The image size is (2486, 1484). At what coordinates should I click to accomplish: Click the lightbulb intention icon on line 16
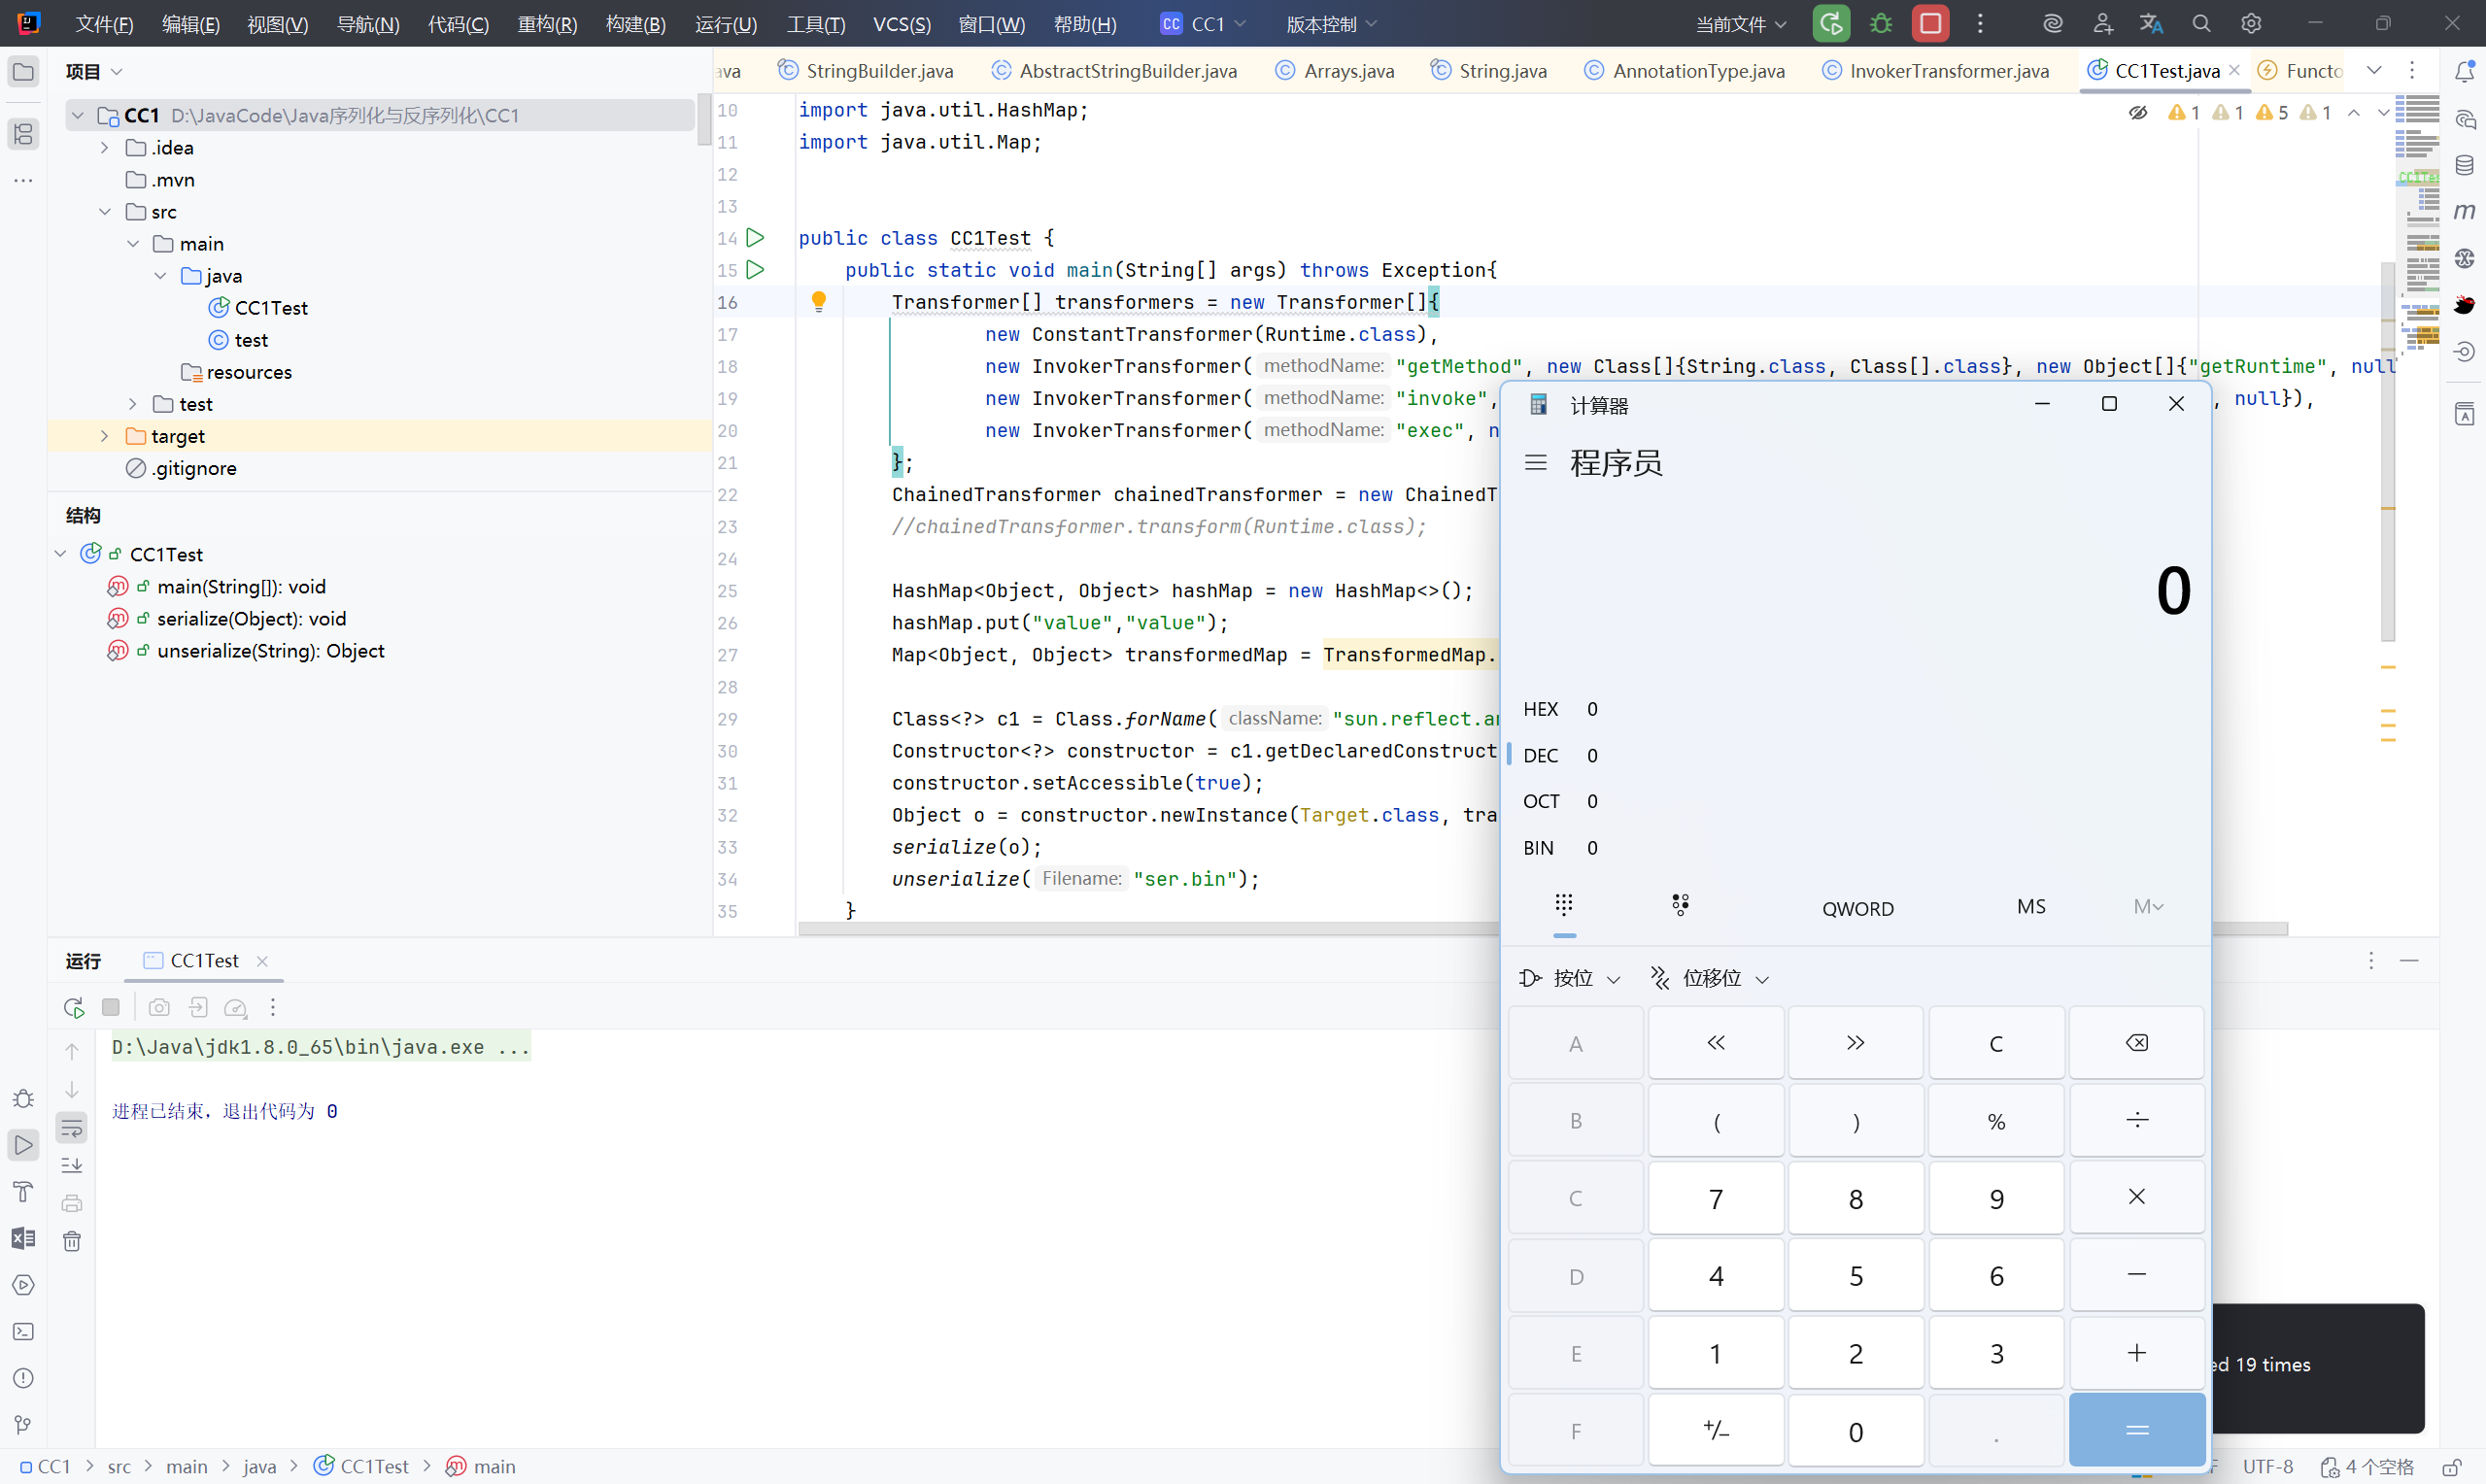818,301
